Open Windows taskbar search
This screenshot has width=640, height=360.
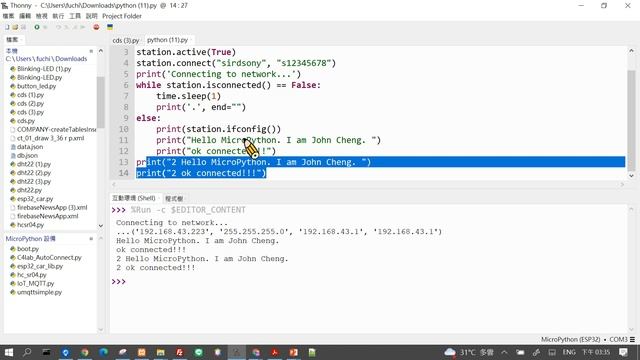coord(27,352)
